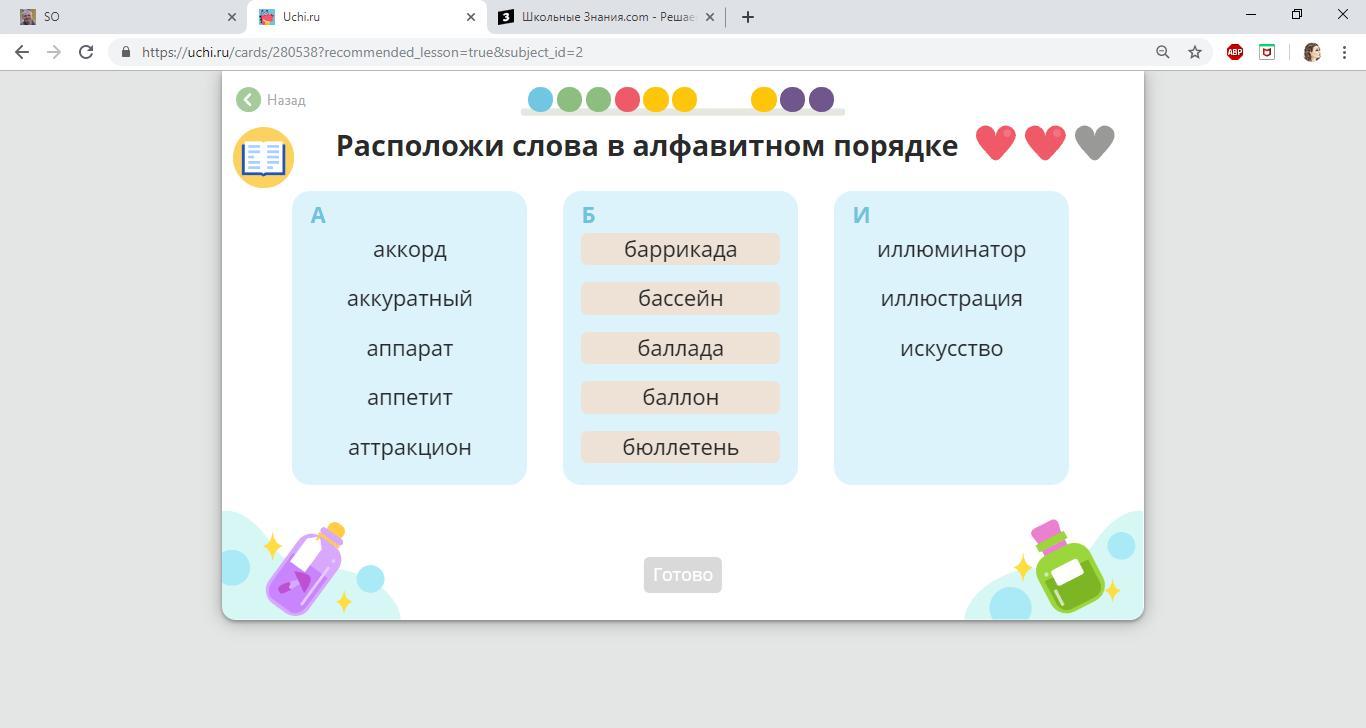This screenshot has height=728, width=1366.
Task: Click the zoom magnifier icon in address bar
Action: click(1162, 52)
